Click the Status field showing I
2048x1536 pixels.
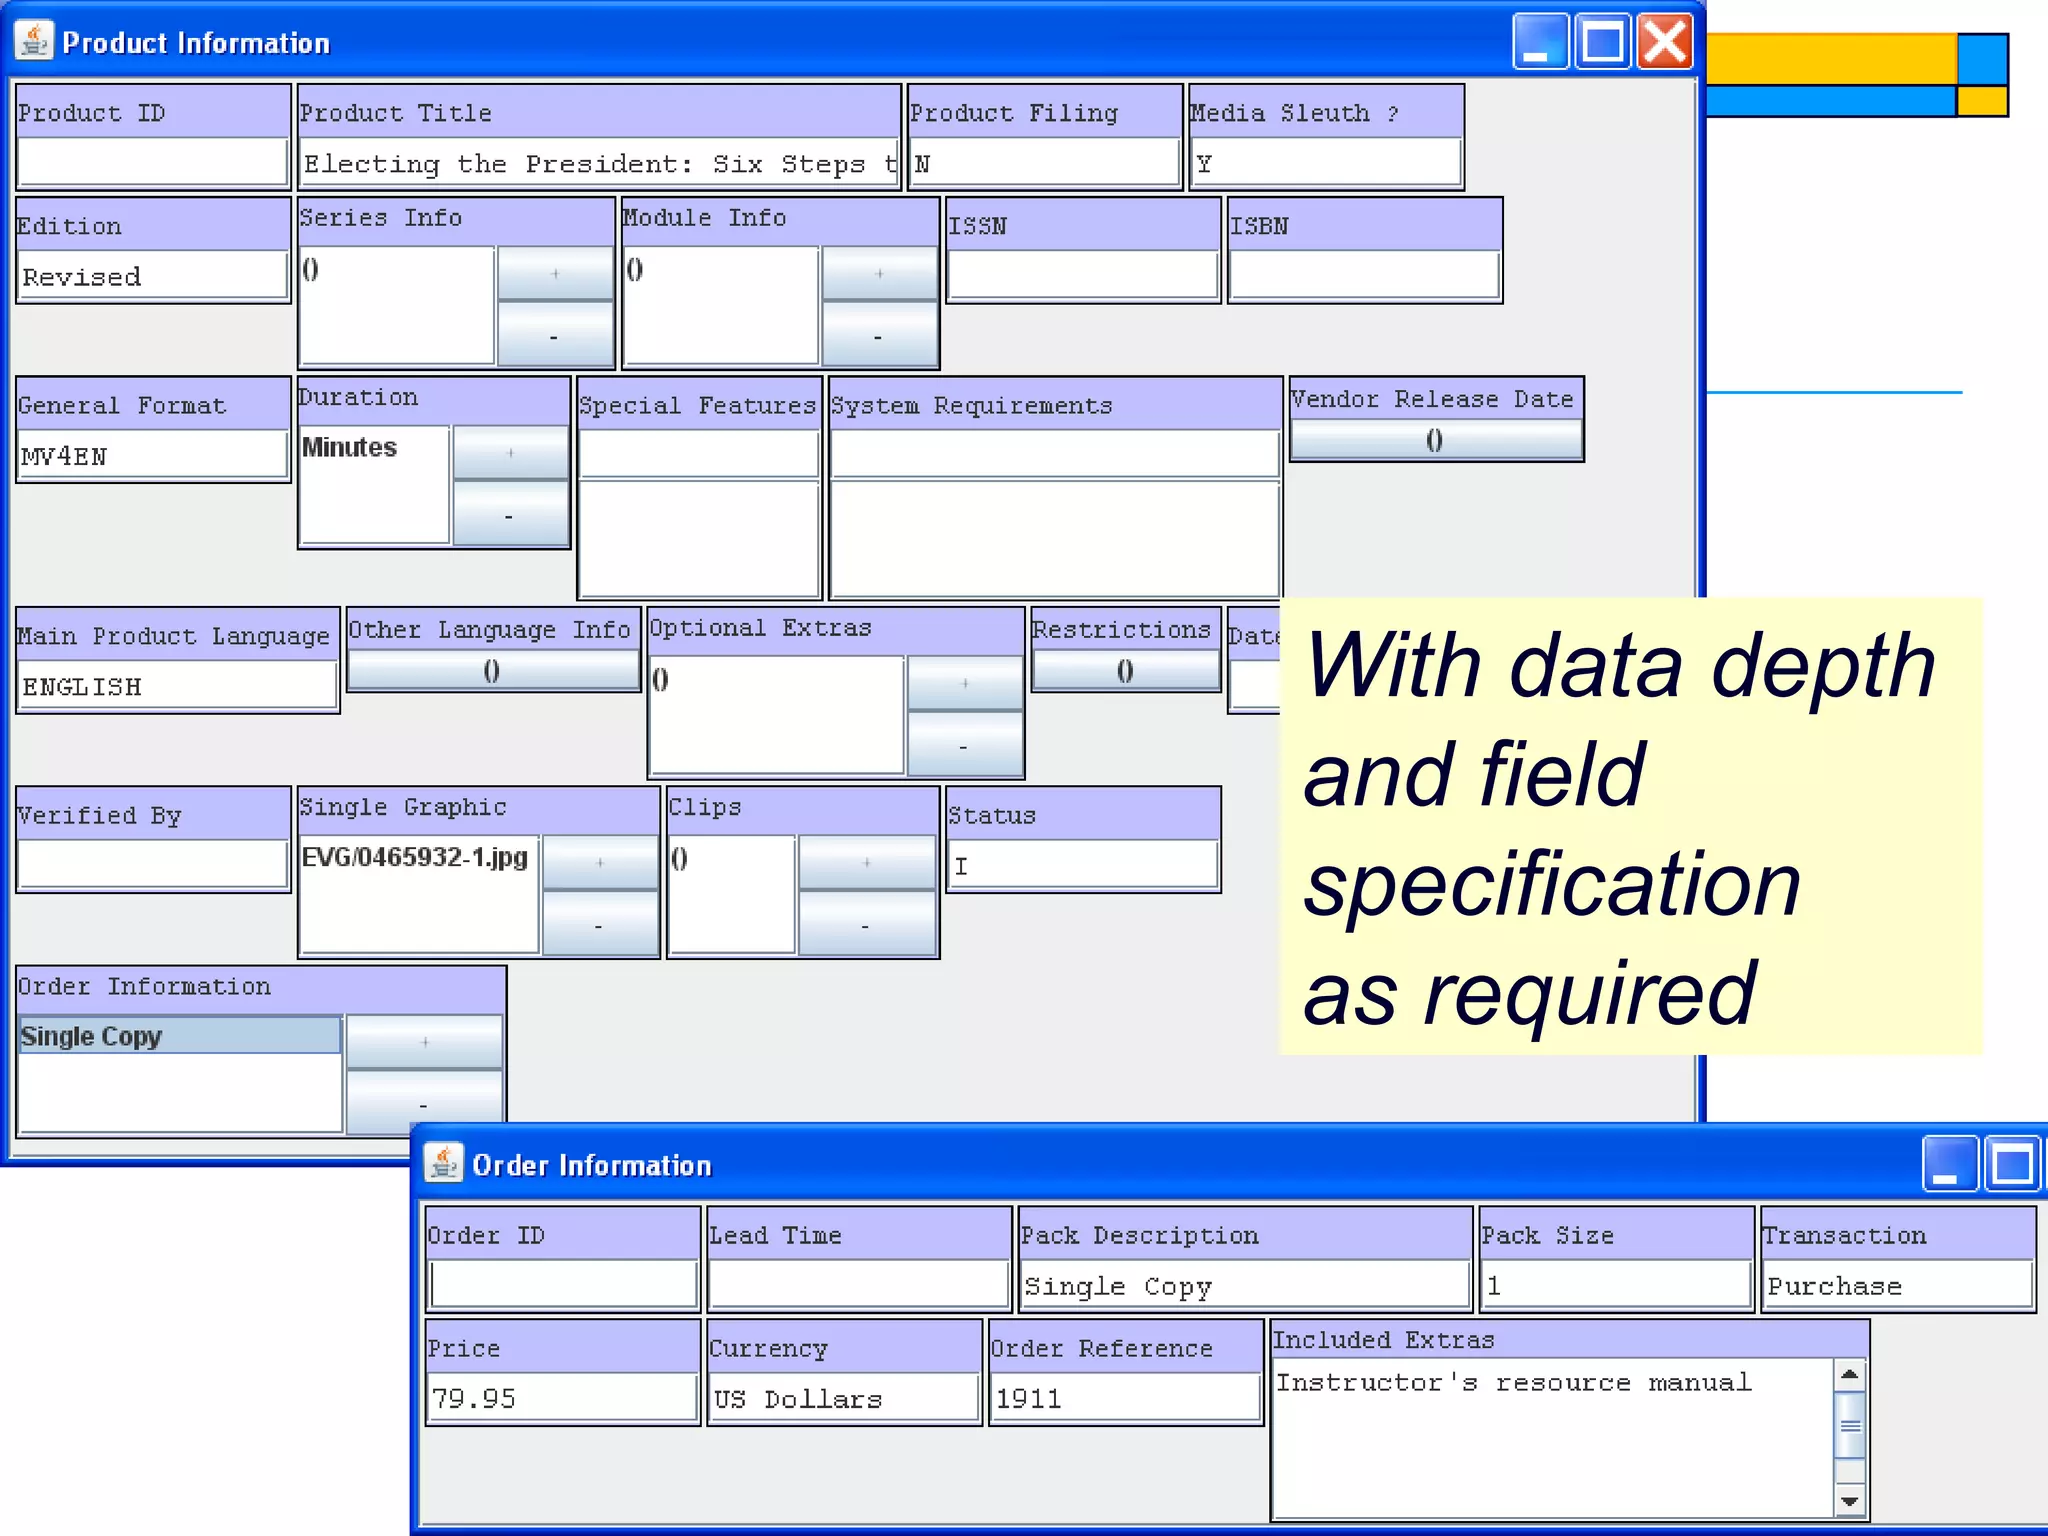point(1083,865)
